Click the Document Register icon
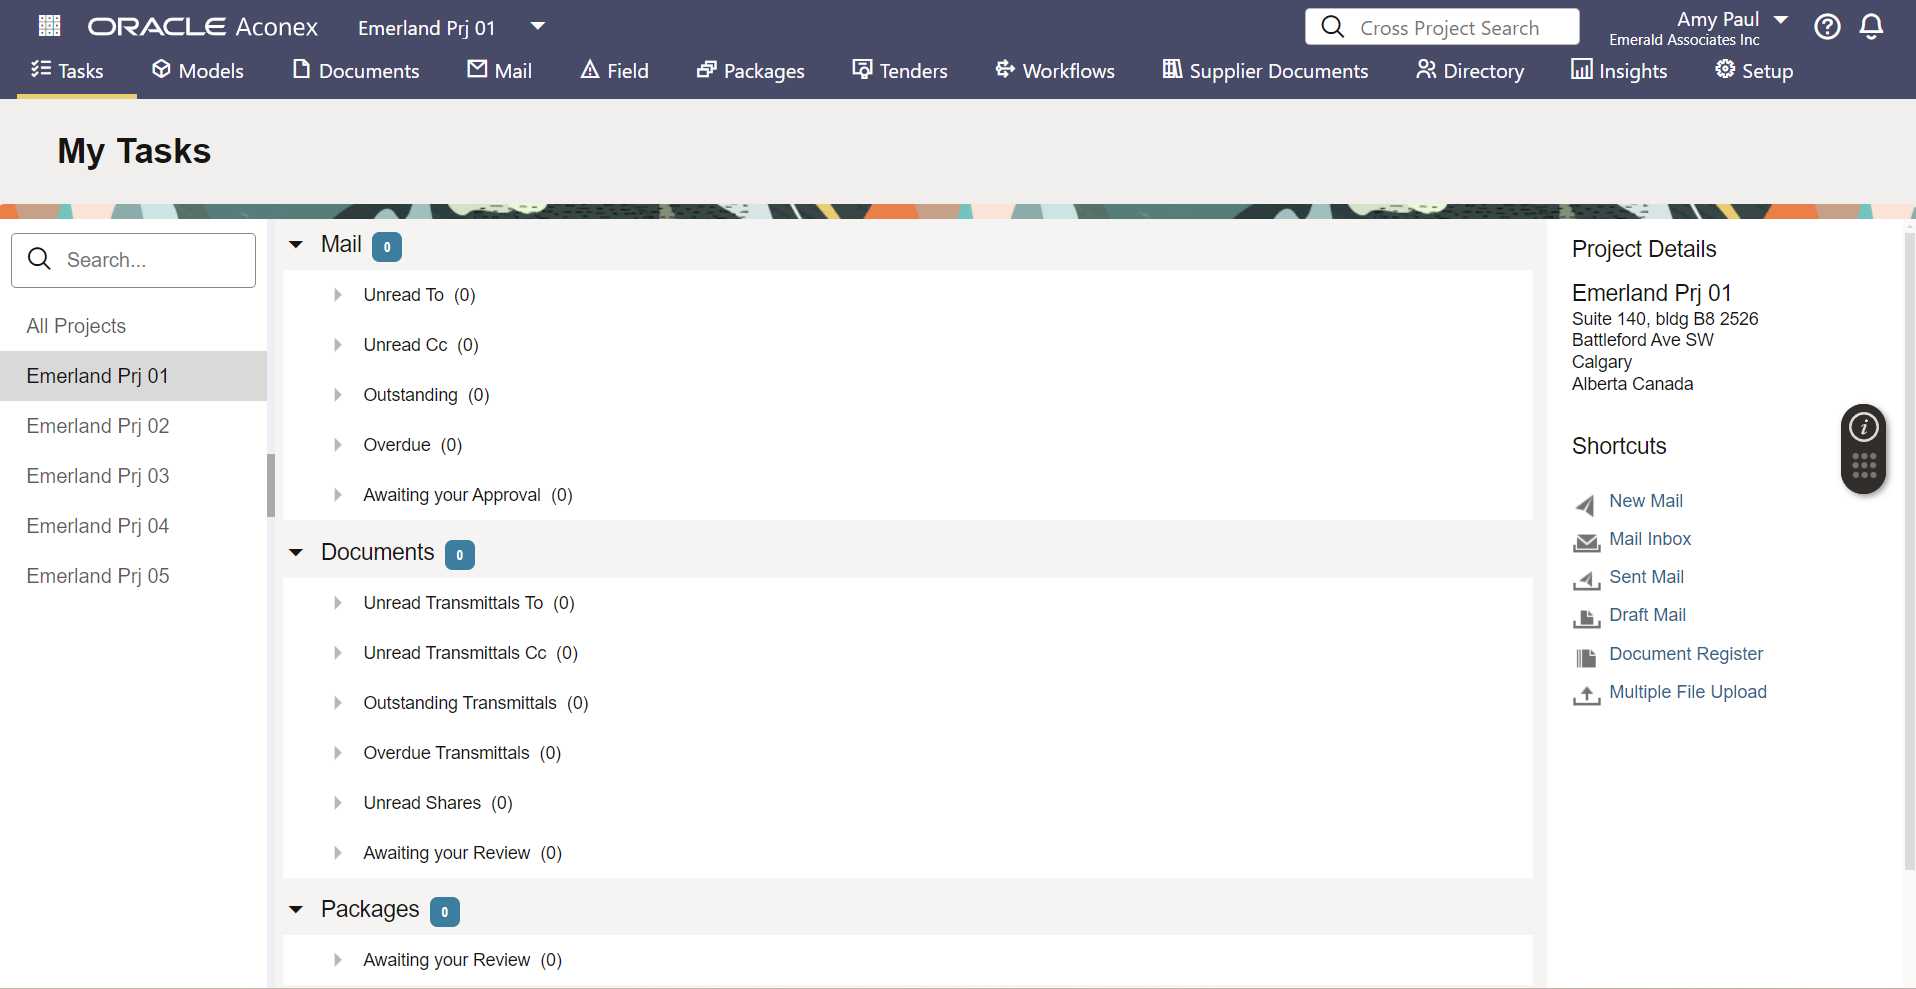The height and width of the screenshot is (989, 1916). click(x=1586, y=657)
